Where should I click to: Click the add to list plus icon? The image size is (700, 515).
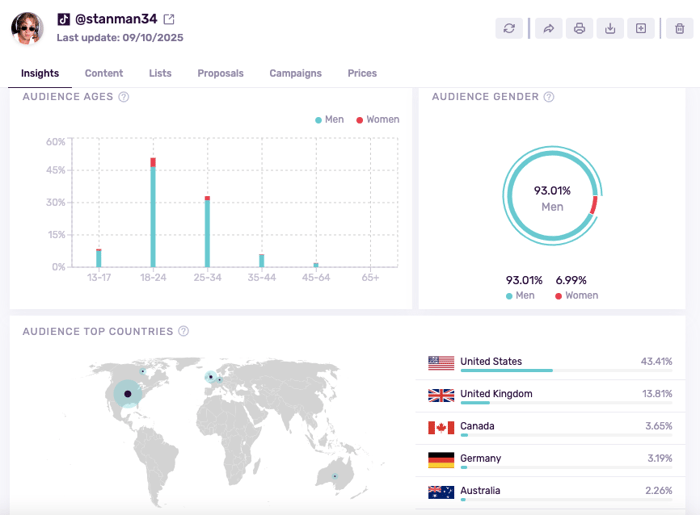pyautogui.click(x=641, y=28)
